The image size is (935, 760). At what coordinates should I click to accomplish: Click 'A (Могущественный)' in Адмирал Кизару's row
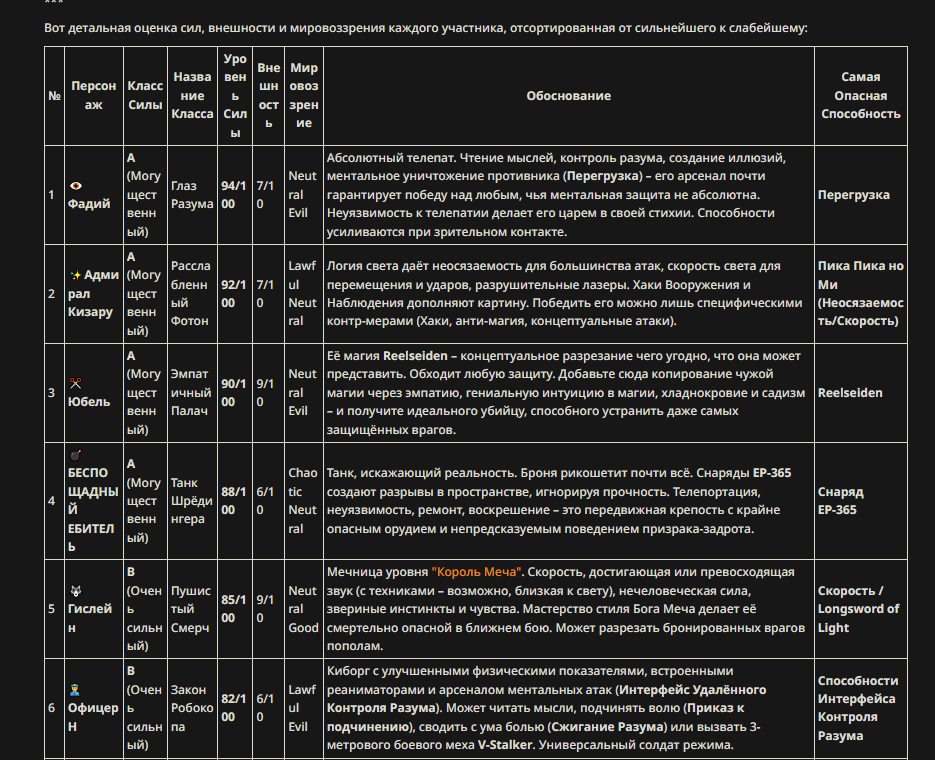pyautogui.click(x=144, y=293)
